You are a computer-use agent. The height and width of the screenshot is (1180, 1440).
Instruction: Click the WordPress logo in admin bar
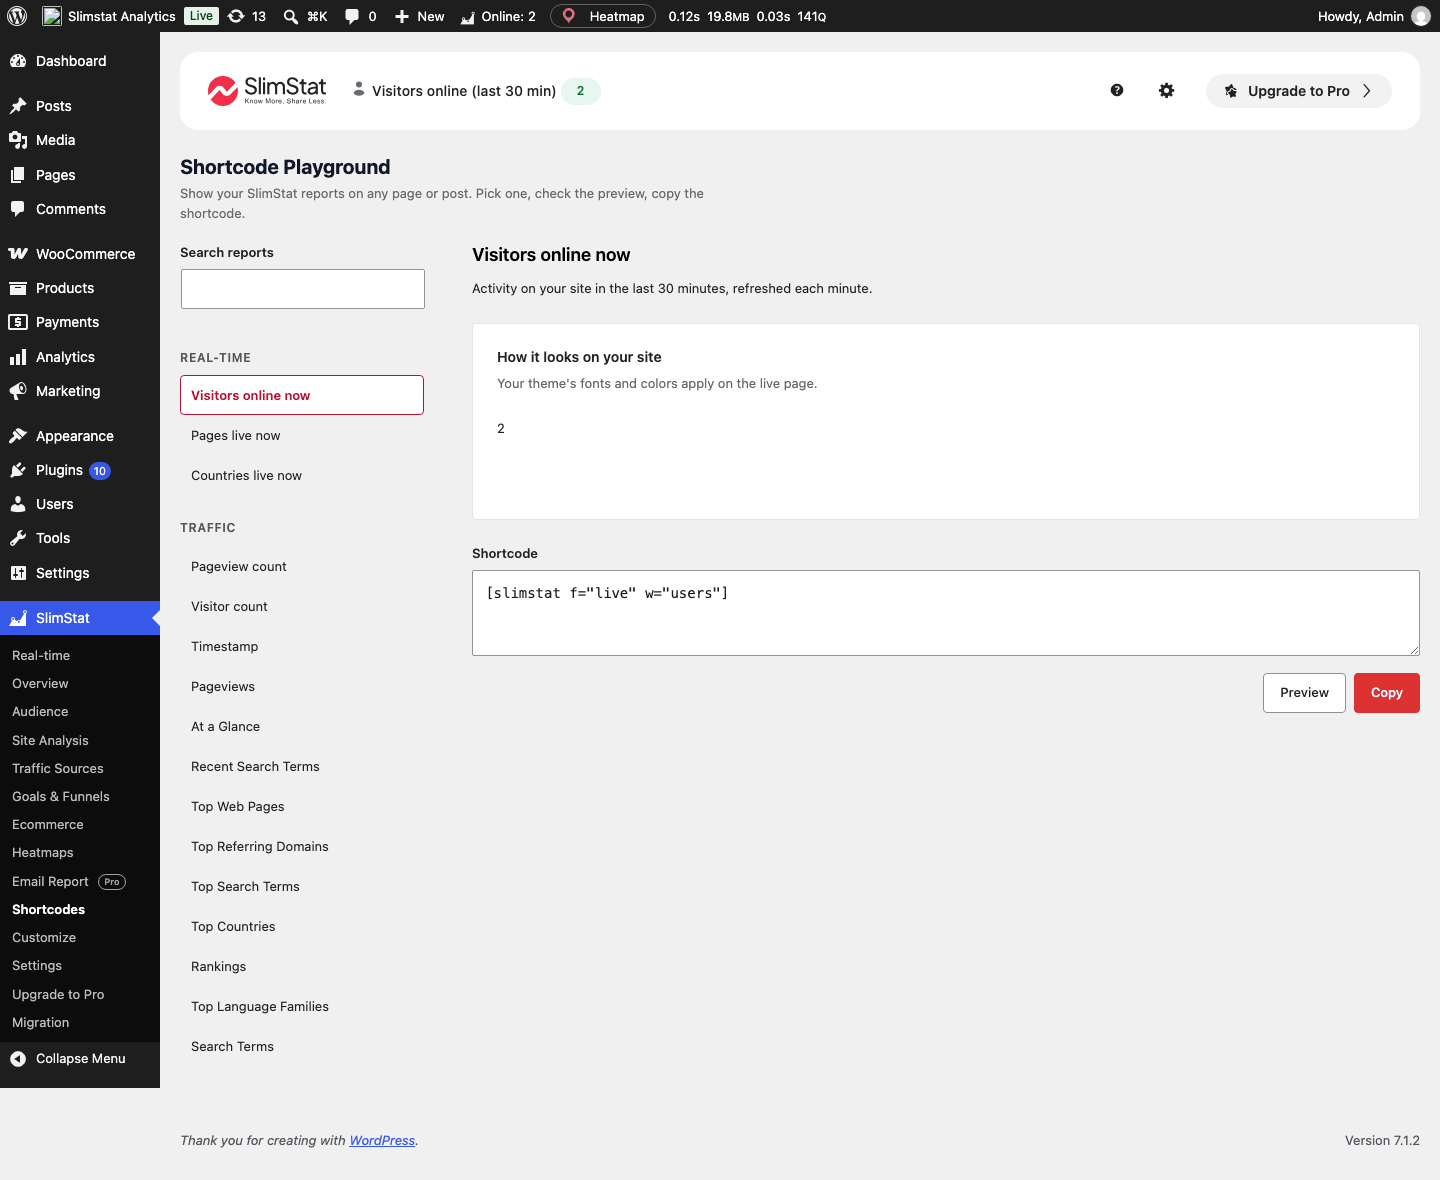17,16
